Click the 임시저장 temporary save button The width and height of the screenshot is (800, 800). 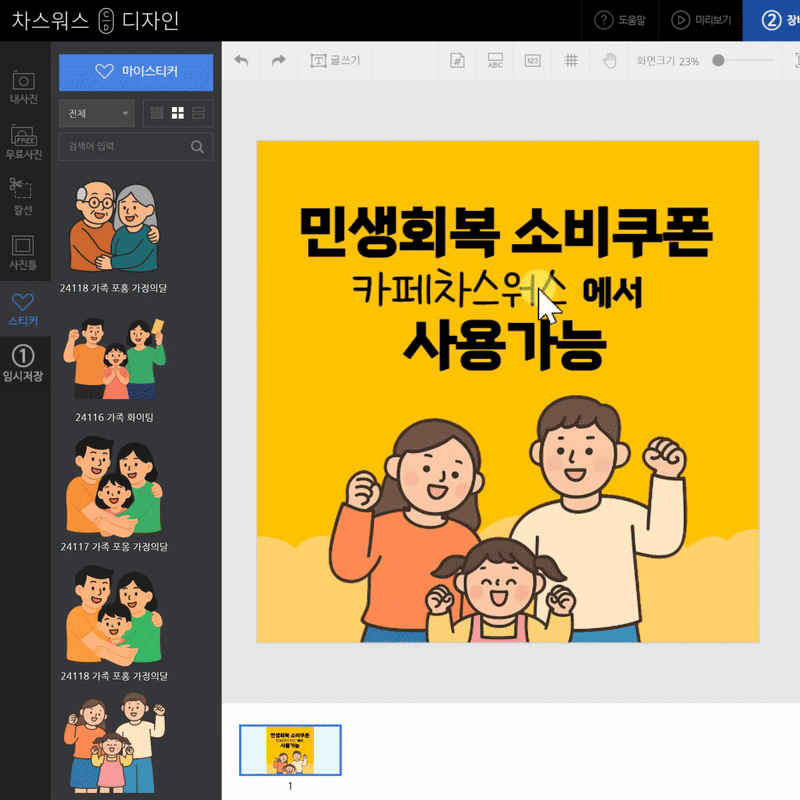point(24,364)
